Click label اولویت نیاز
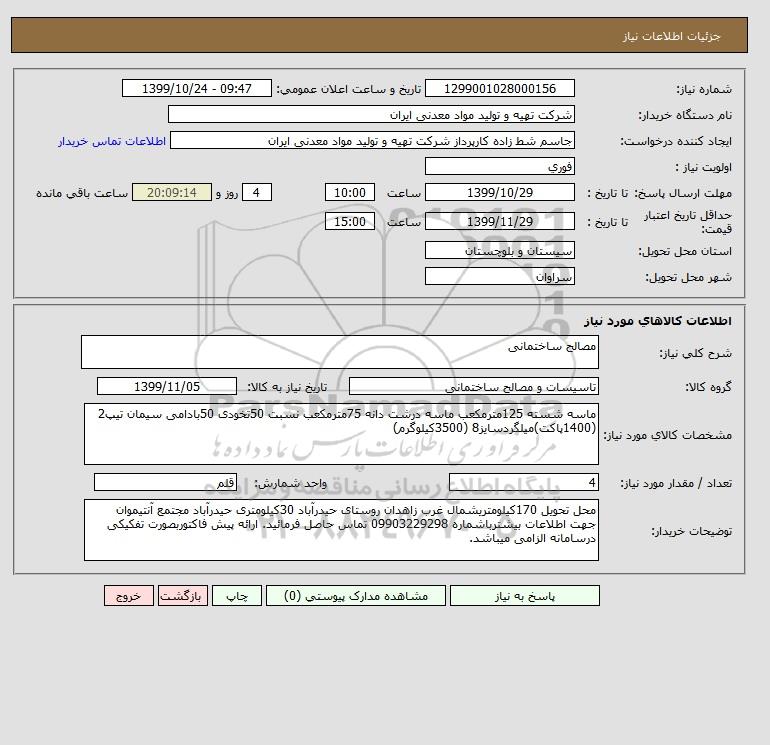Screen dimensions: 770x745 [x=704, y=167]
